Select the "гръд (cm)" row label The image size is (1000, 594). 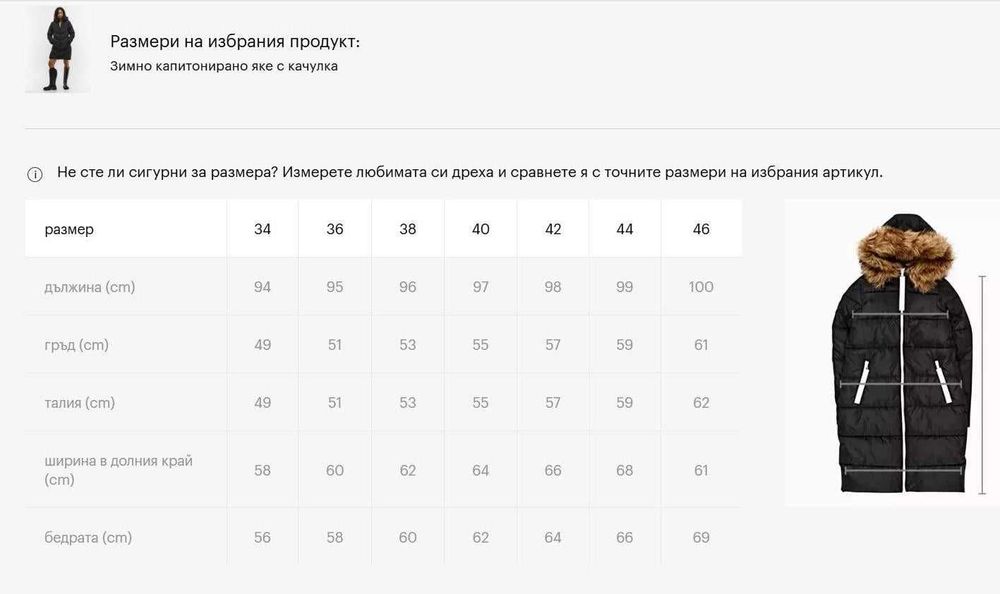coord(77,345)
